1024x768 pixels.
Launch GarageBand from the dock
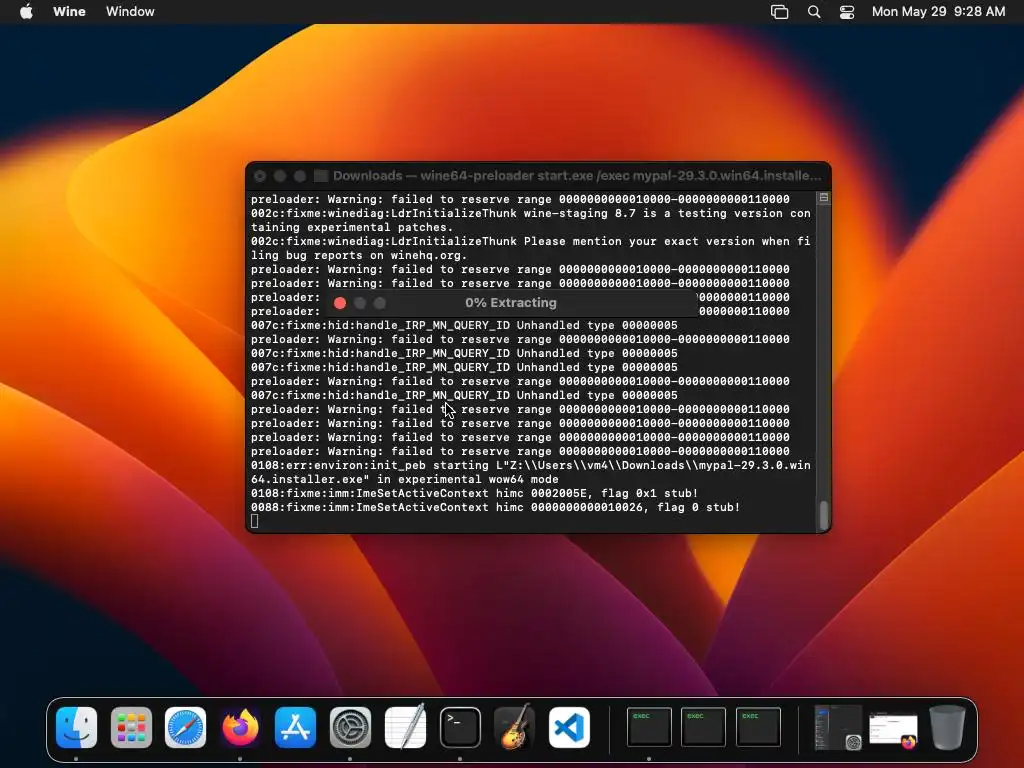point(515,727)
